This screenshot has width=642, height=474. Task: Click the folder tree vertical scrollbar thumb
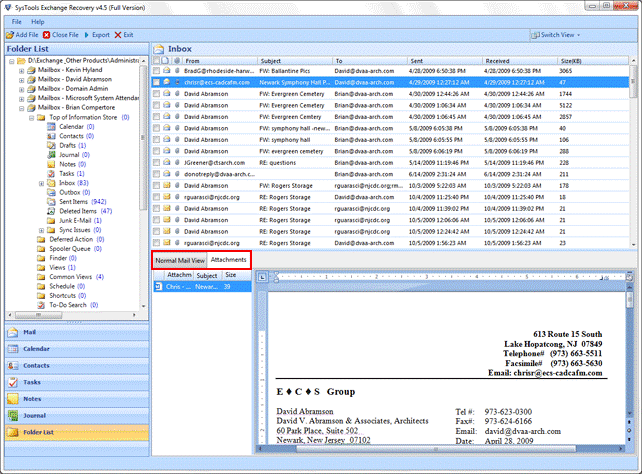(x=143, y=137)
